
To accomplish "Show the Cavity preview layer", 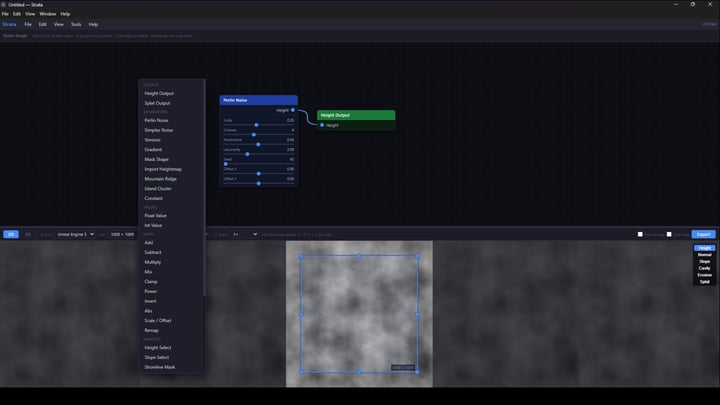I will (704, 268).
